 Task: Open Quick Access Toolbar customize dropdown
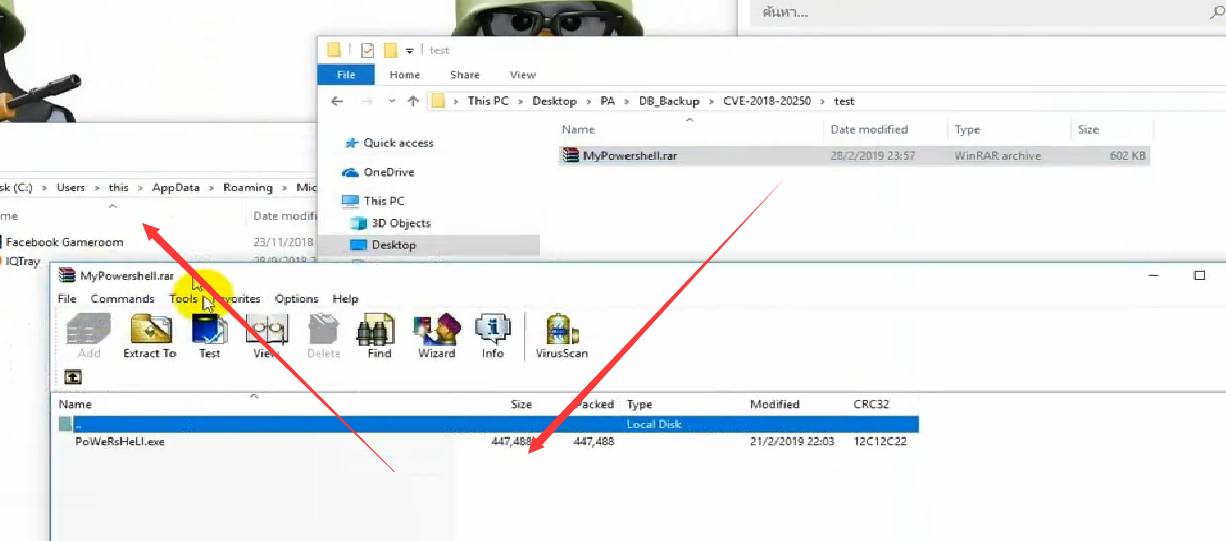point(410,50)
